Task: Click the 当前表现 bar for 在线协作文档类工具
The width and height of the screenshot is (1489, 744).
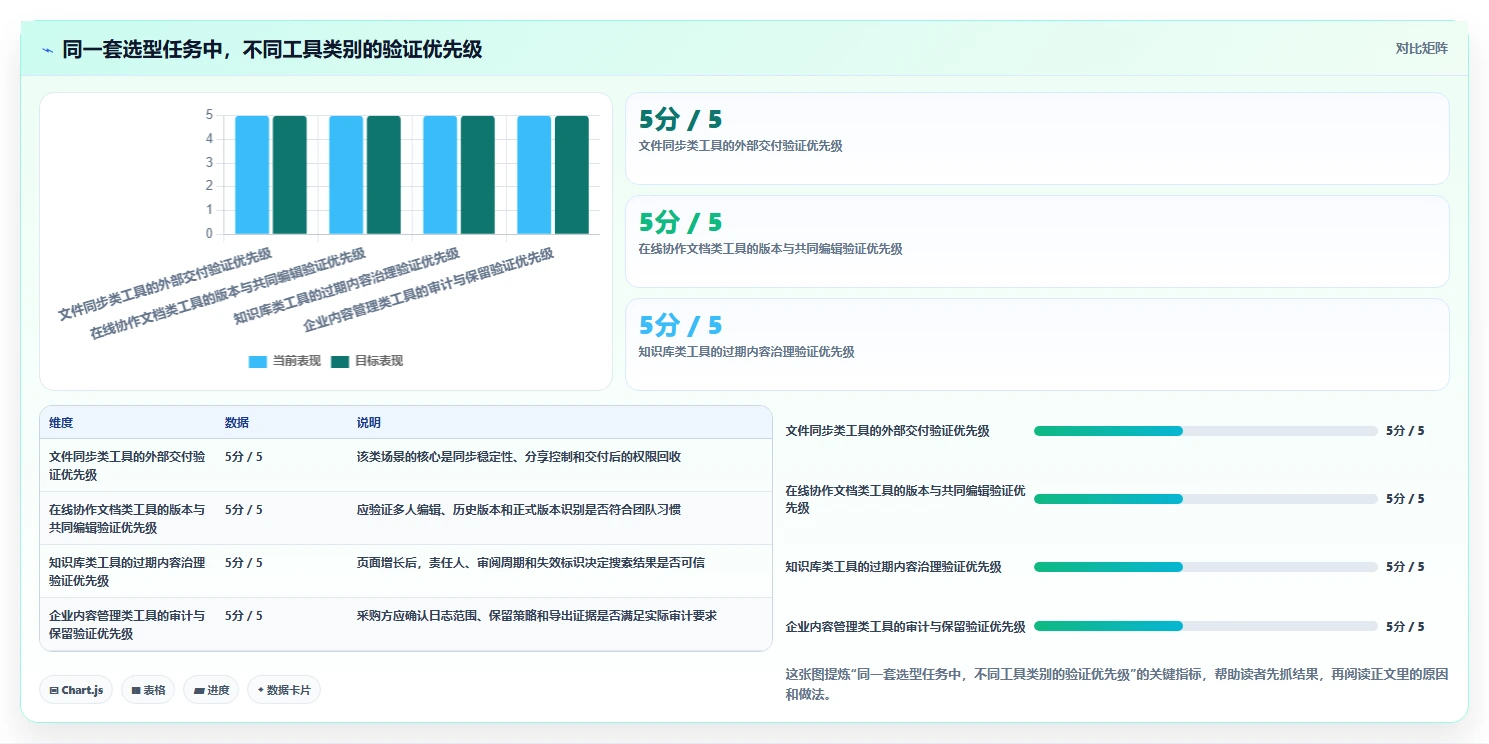Action: click(346, 175)
